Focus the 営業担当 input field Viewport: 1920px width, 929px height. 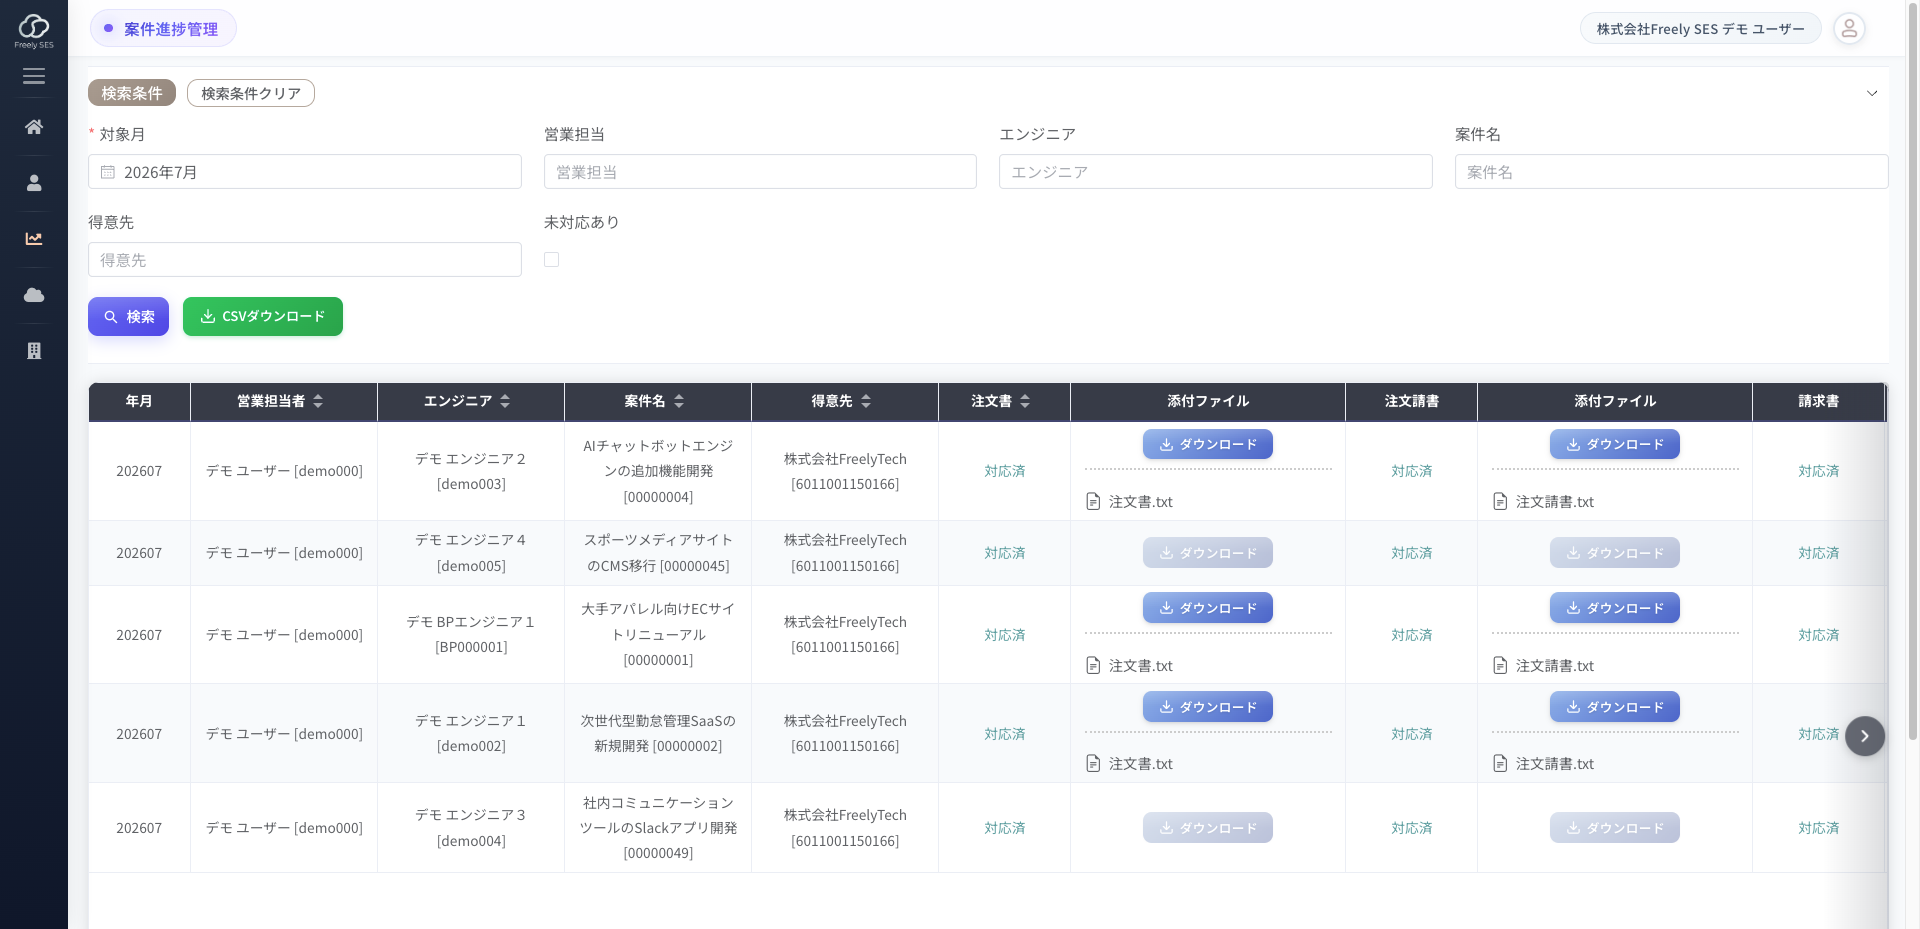point(760,172)
